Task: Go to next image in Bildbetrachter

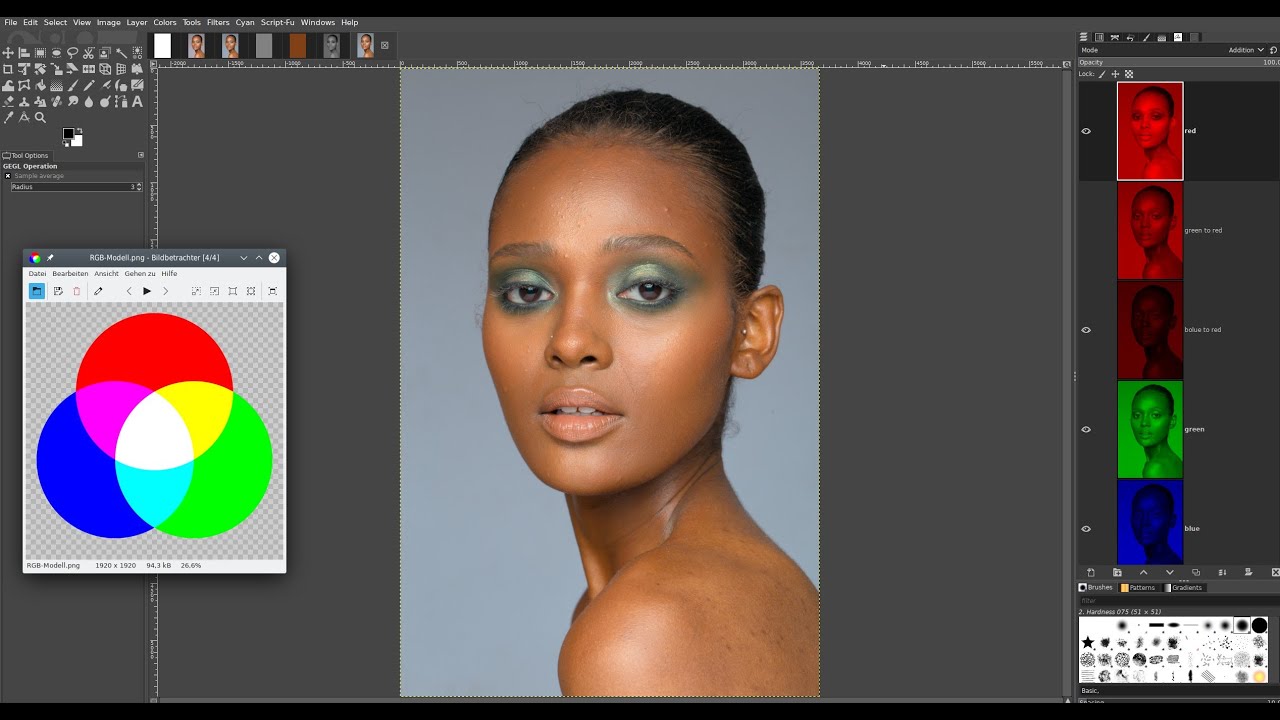Action: pos(166,291)
